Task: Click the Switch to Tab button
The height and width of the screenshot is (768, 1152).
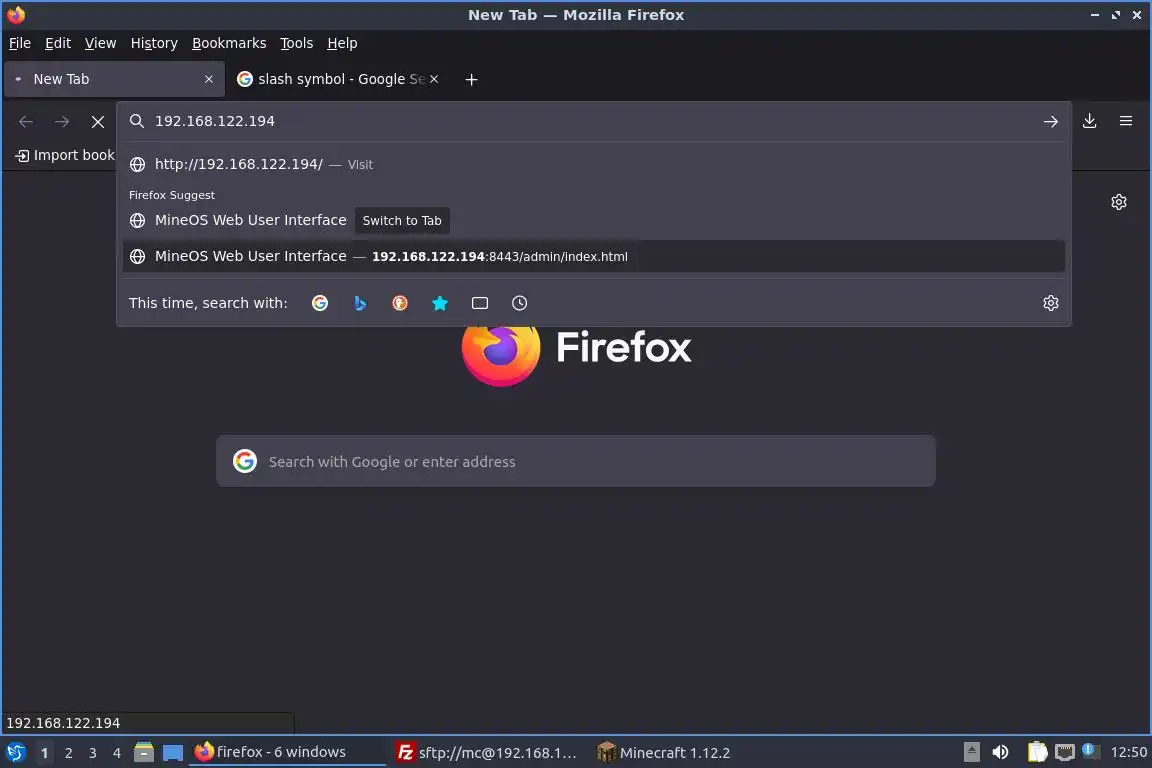Action: [x=402, y=220]
